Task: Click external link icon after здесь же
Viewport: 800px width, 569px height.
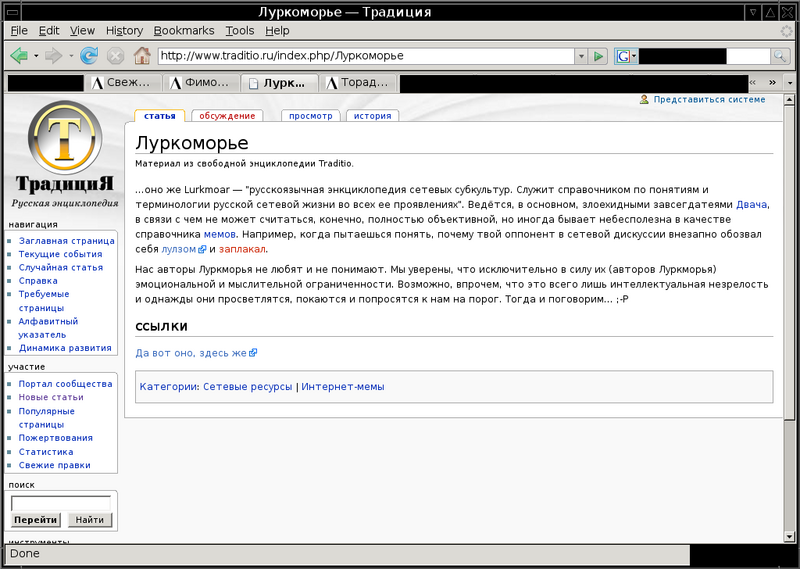Action: click(253, 353)
